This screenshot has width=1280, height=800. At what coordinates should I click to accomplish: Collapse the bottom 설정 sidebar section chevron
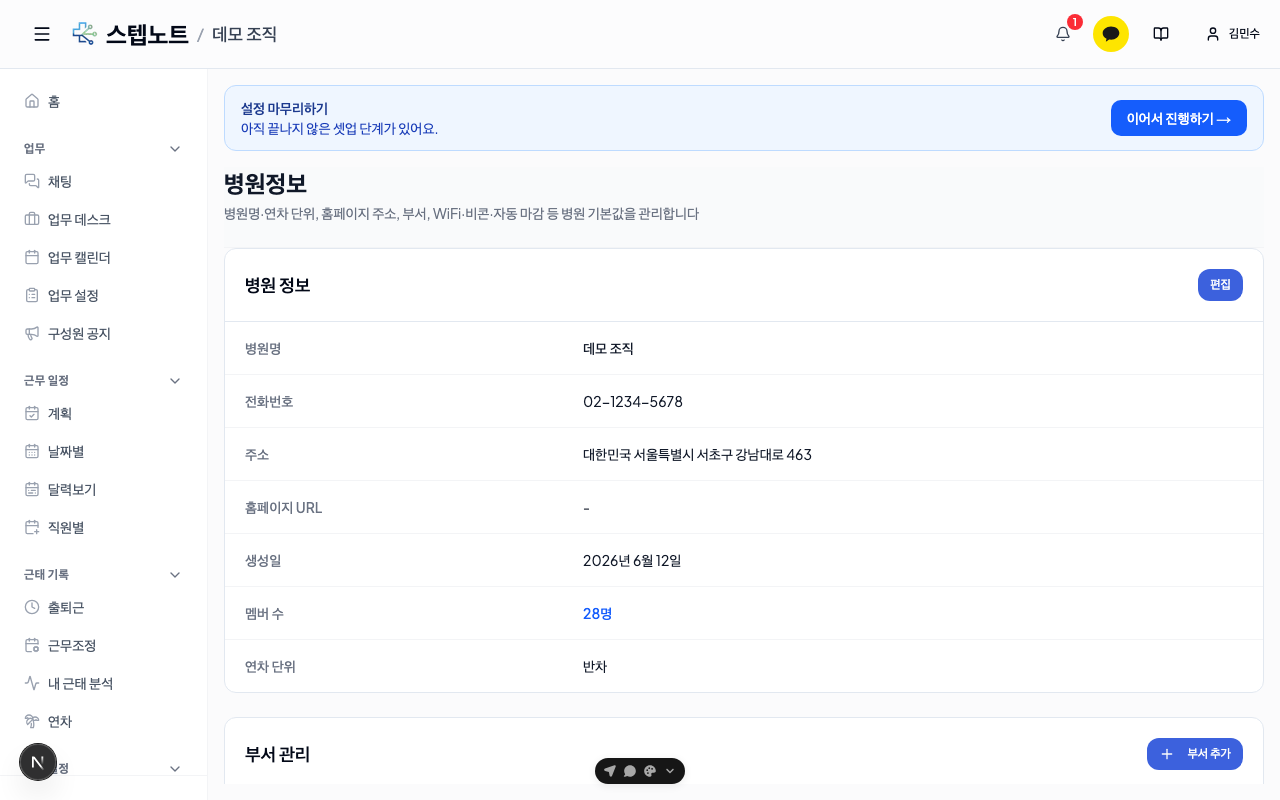tap(175, 768)
